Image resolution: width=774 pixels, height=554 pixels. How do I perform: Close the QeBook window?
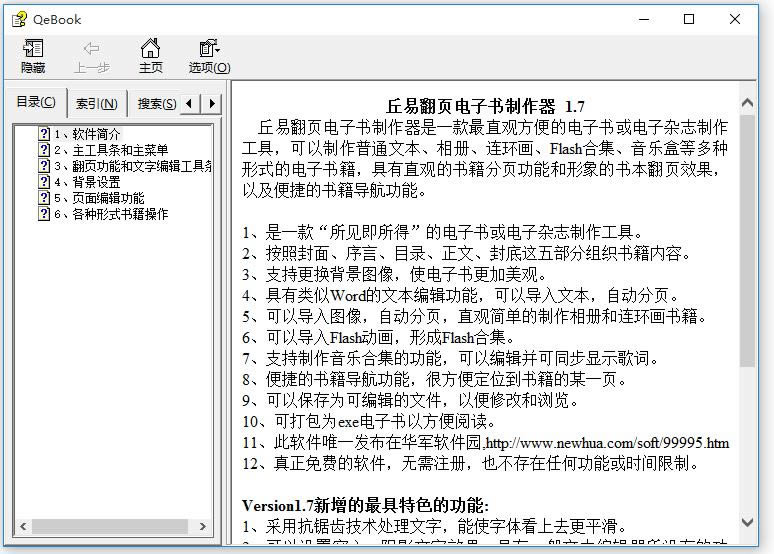tap(735, 19)
